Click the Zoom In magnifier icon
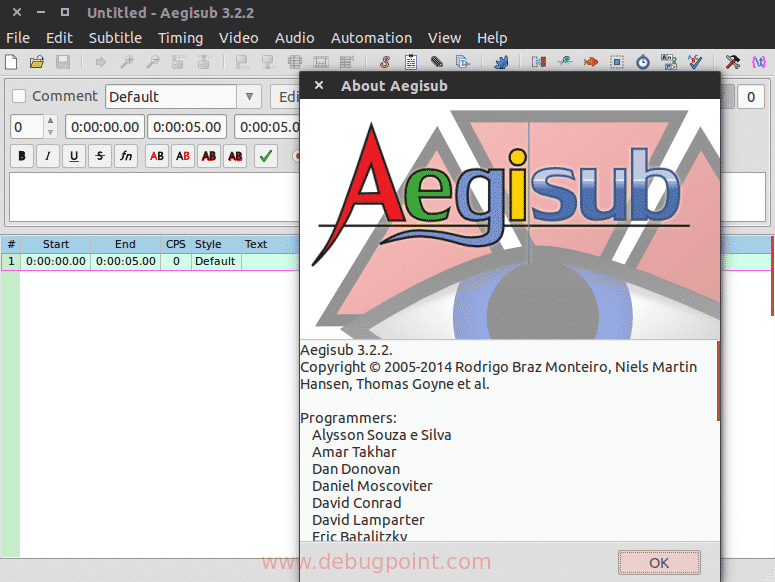Image resolution: width=775 pixels, height=582 pixels. coord(127,62)
